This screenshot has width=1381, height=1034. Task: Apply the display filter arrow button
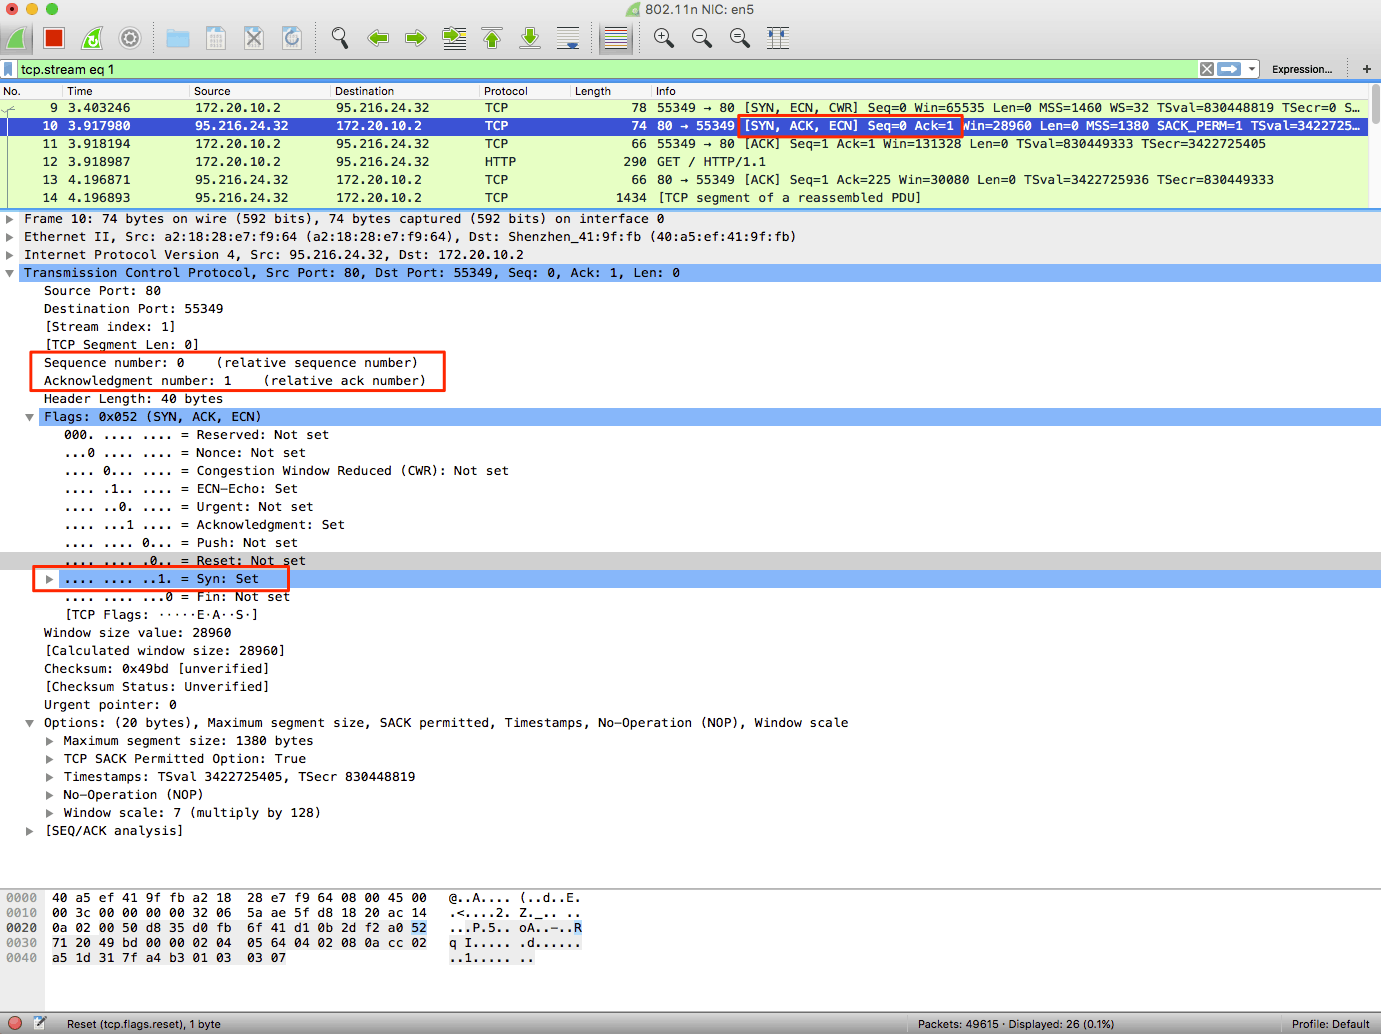(1230, 69)
